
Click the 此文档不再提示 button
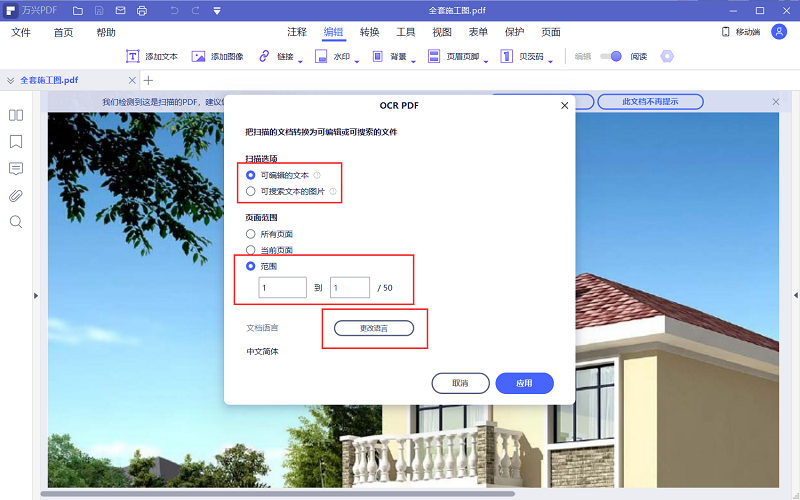click(x=651, y=102)
